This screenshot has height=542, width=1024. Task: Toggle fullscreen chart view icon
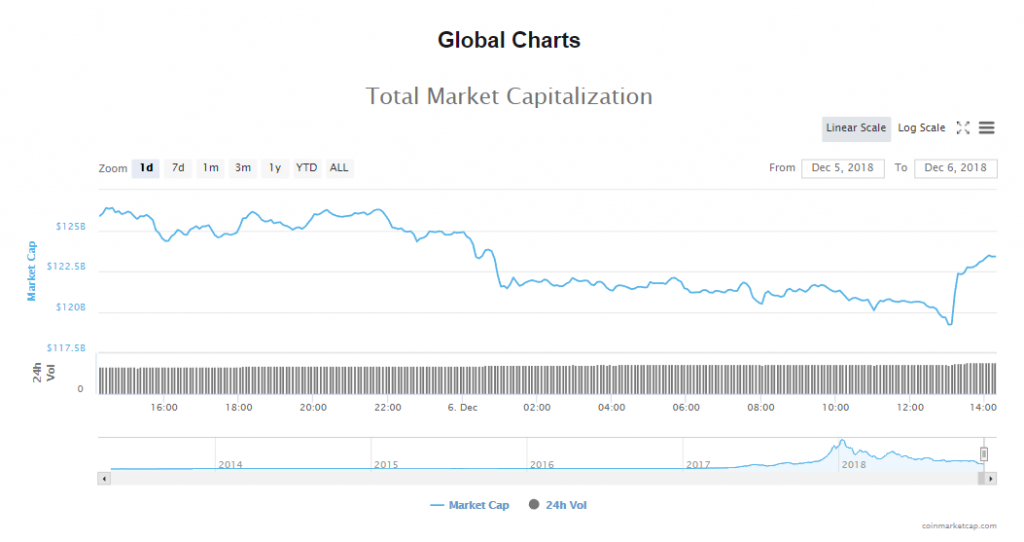[x=963, y=128]
